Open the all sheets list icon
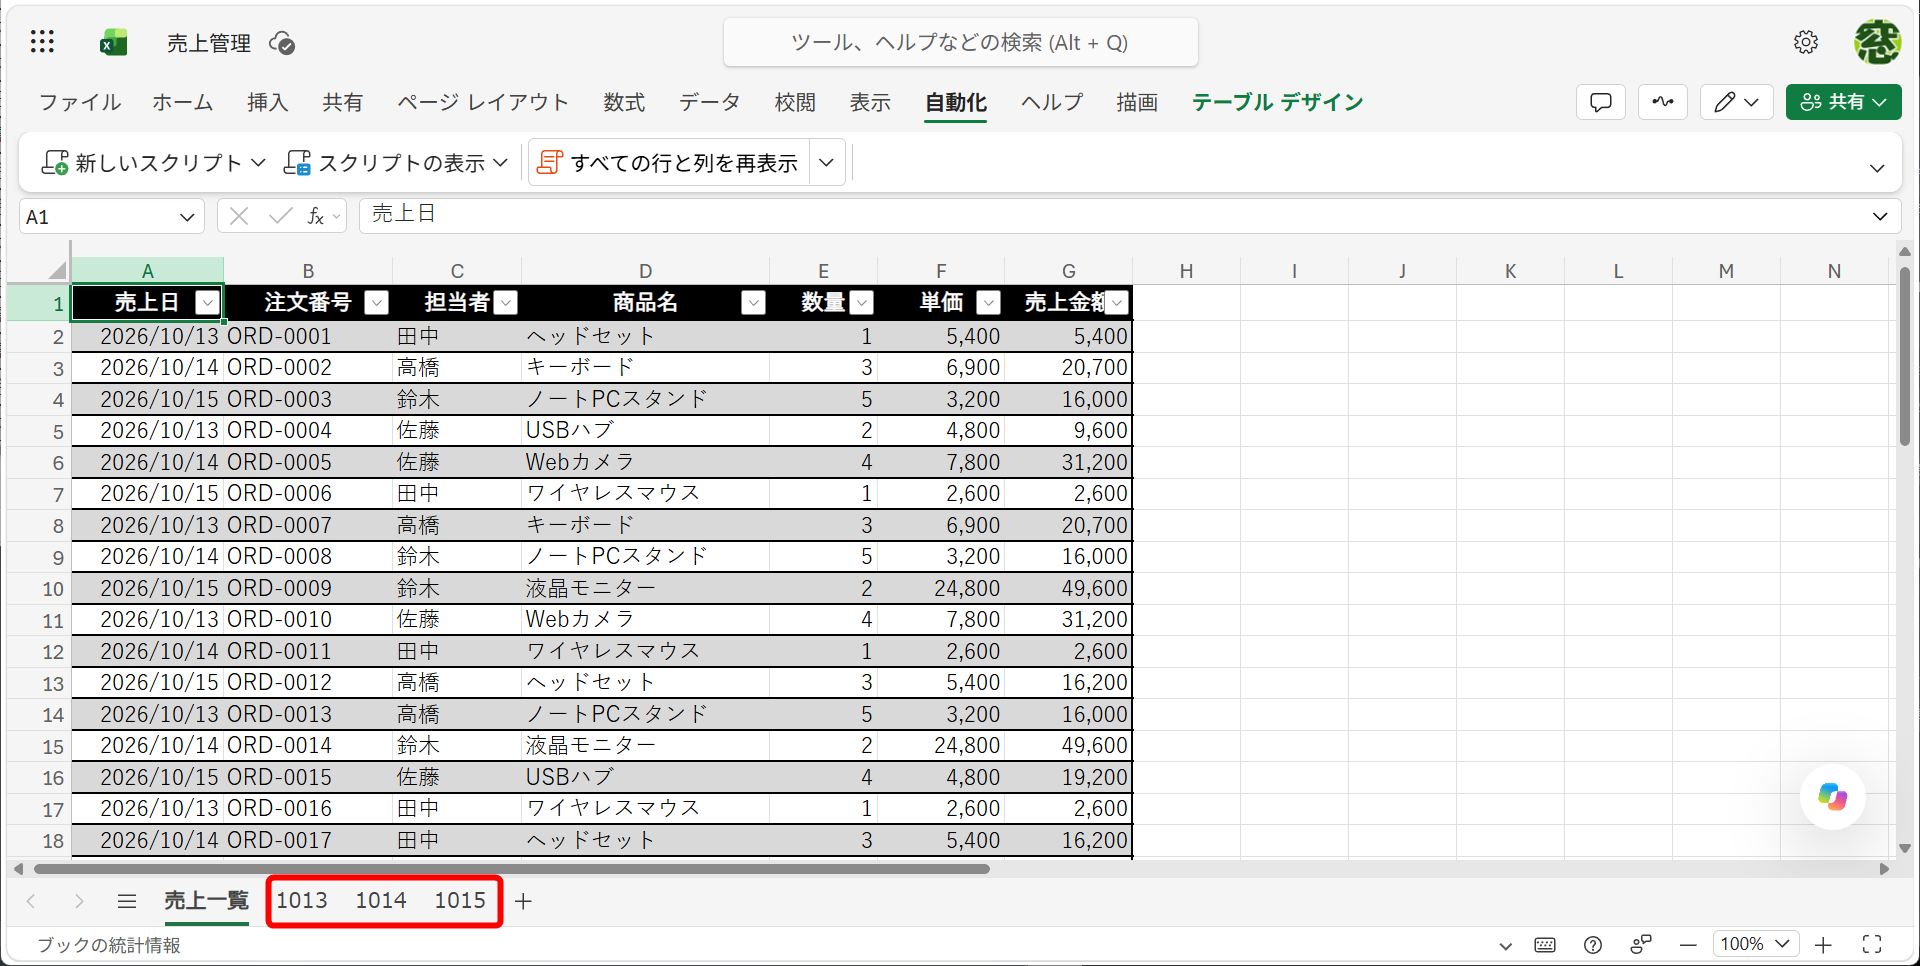This screenshot has width=1920, height=966. 126,901
